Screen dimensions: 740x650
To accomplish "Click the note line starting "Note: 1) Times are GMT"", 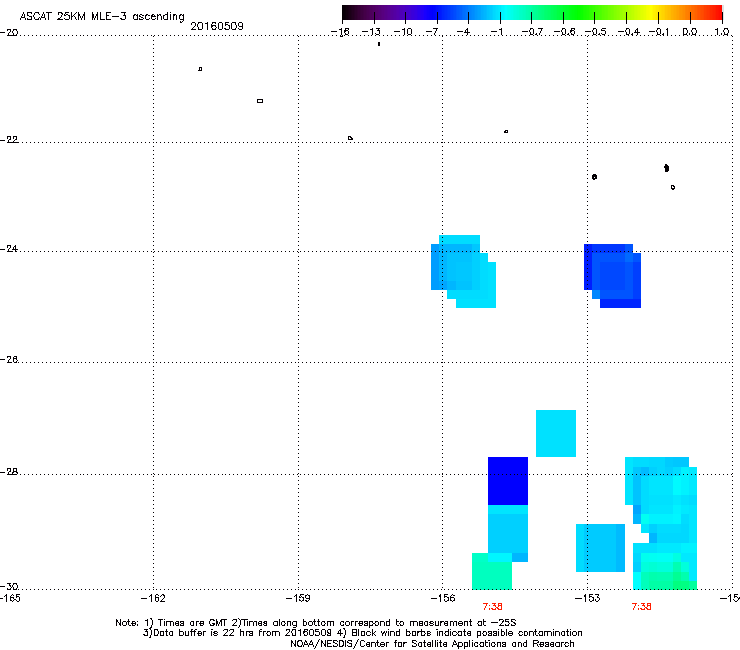I will (x=316, y=623).
